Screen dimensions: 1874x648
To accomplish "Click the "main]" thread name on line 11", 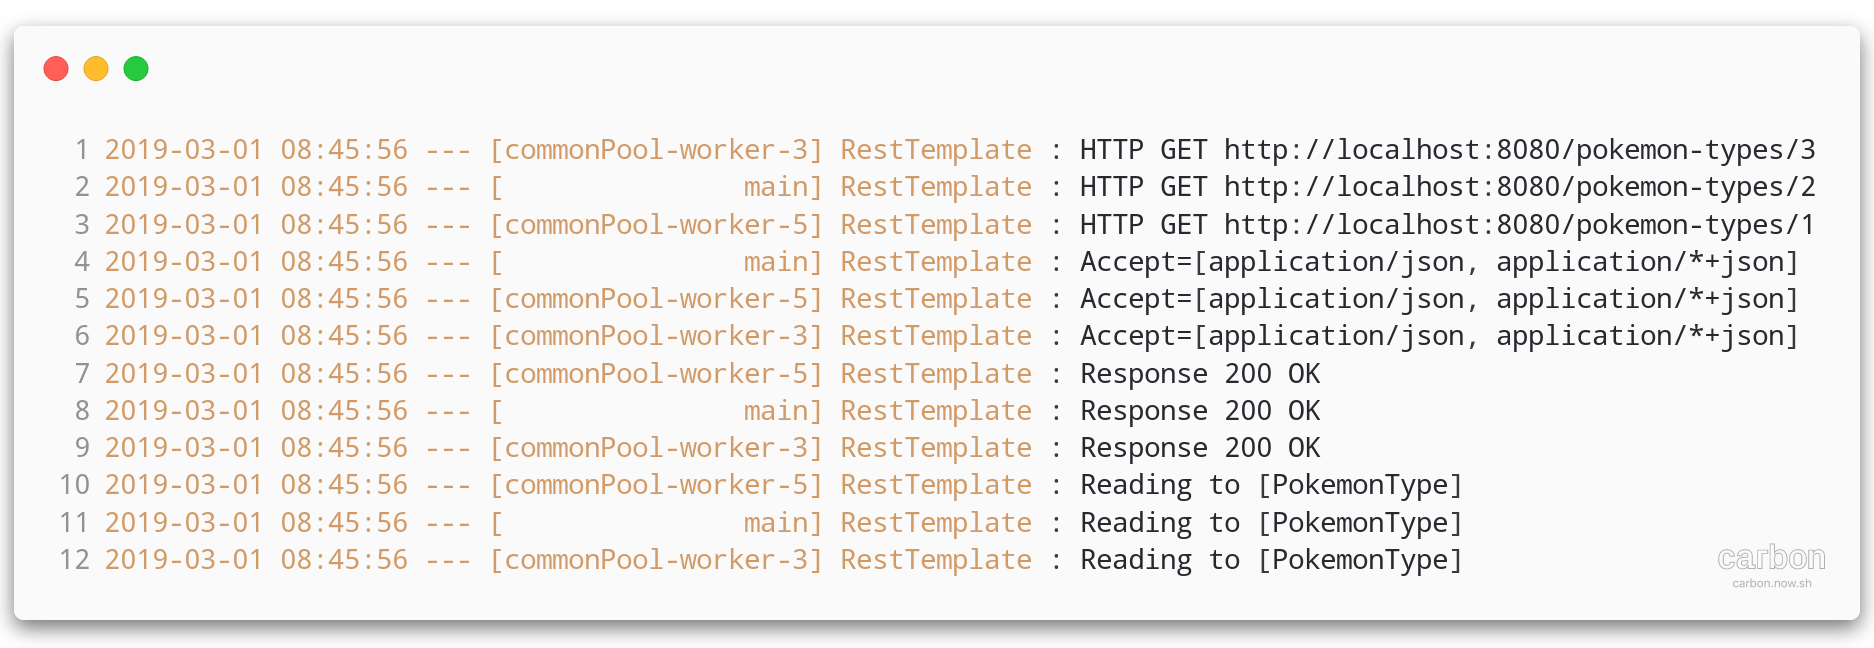I will (x=783, y=523).
